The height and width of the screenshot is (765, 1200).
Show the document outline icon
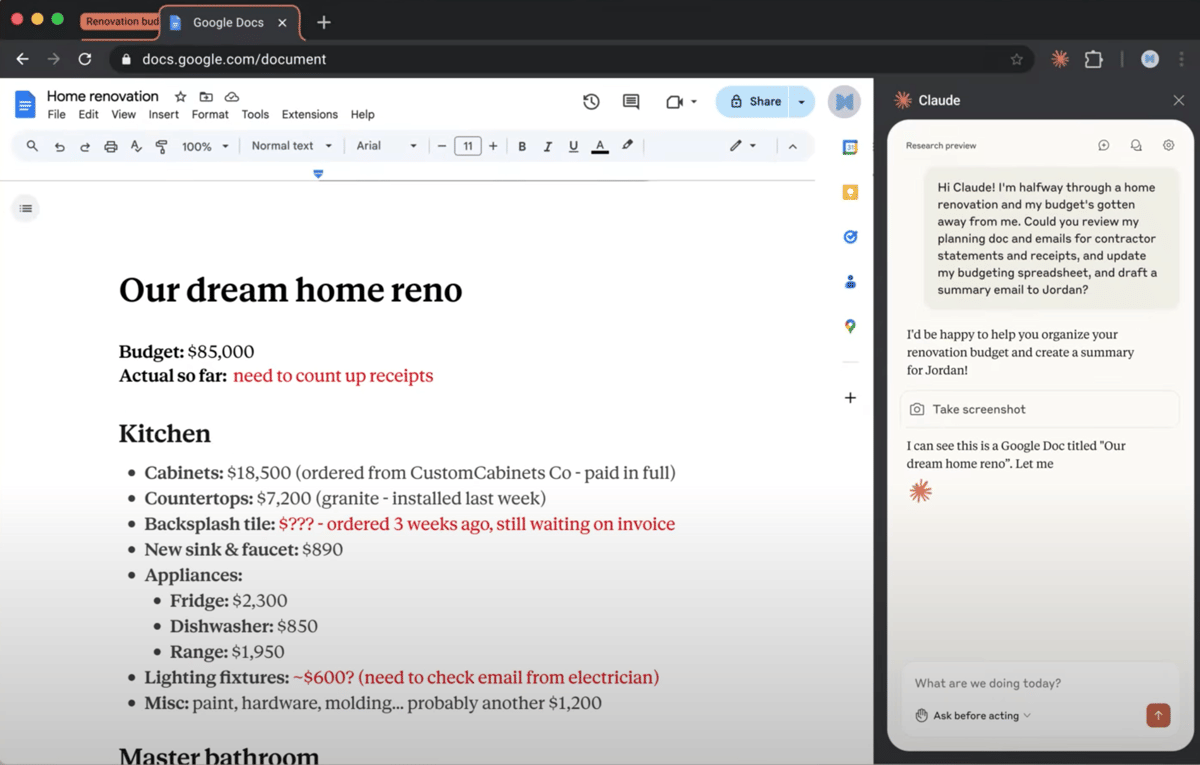pos(26,208)
